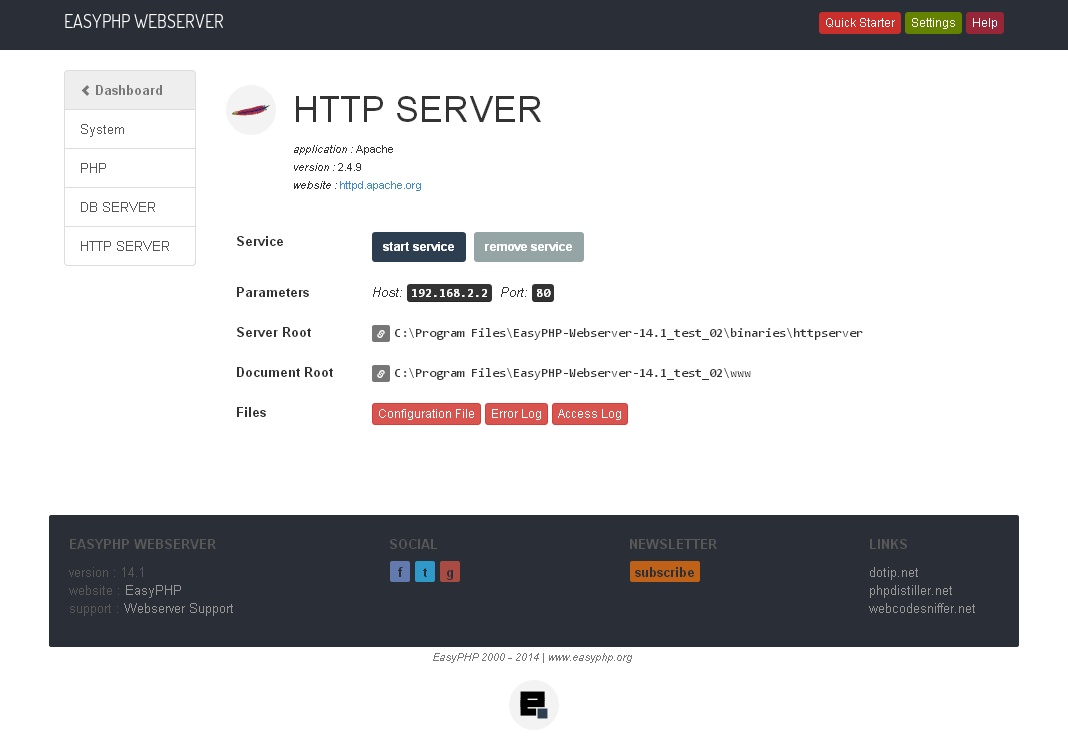Open the EasyPHP website link in footer
The width and height of the screenshot is (1068, 743).
(x=153, y=590)
